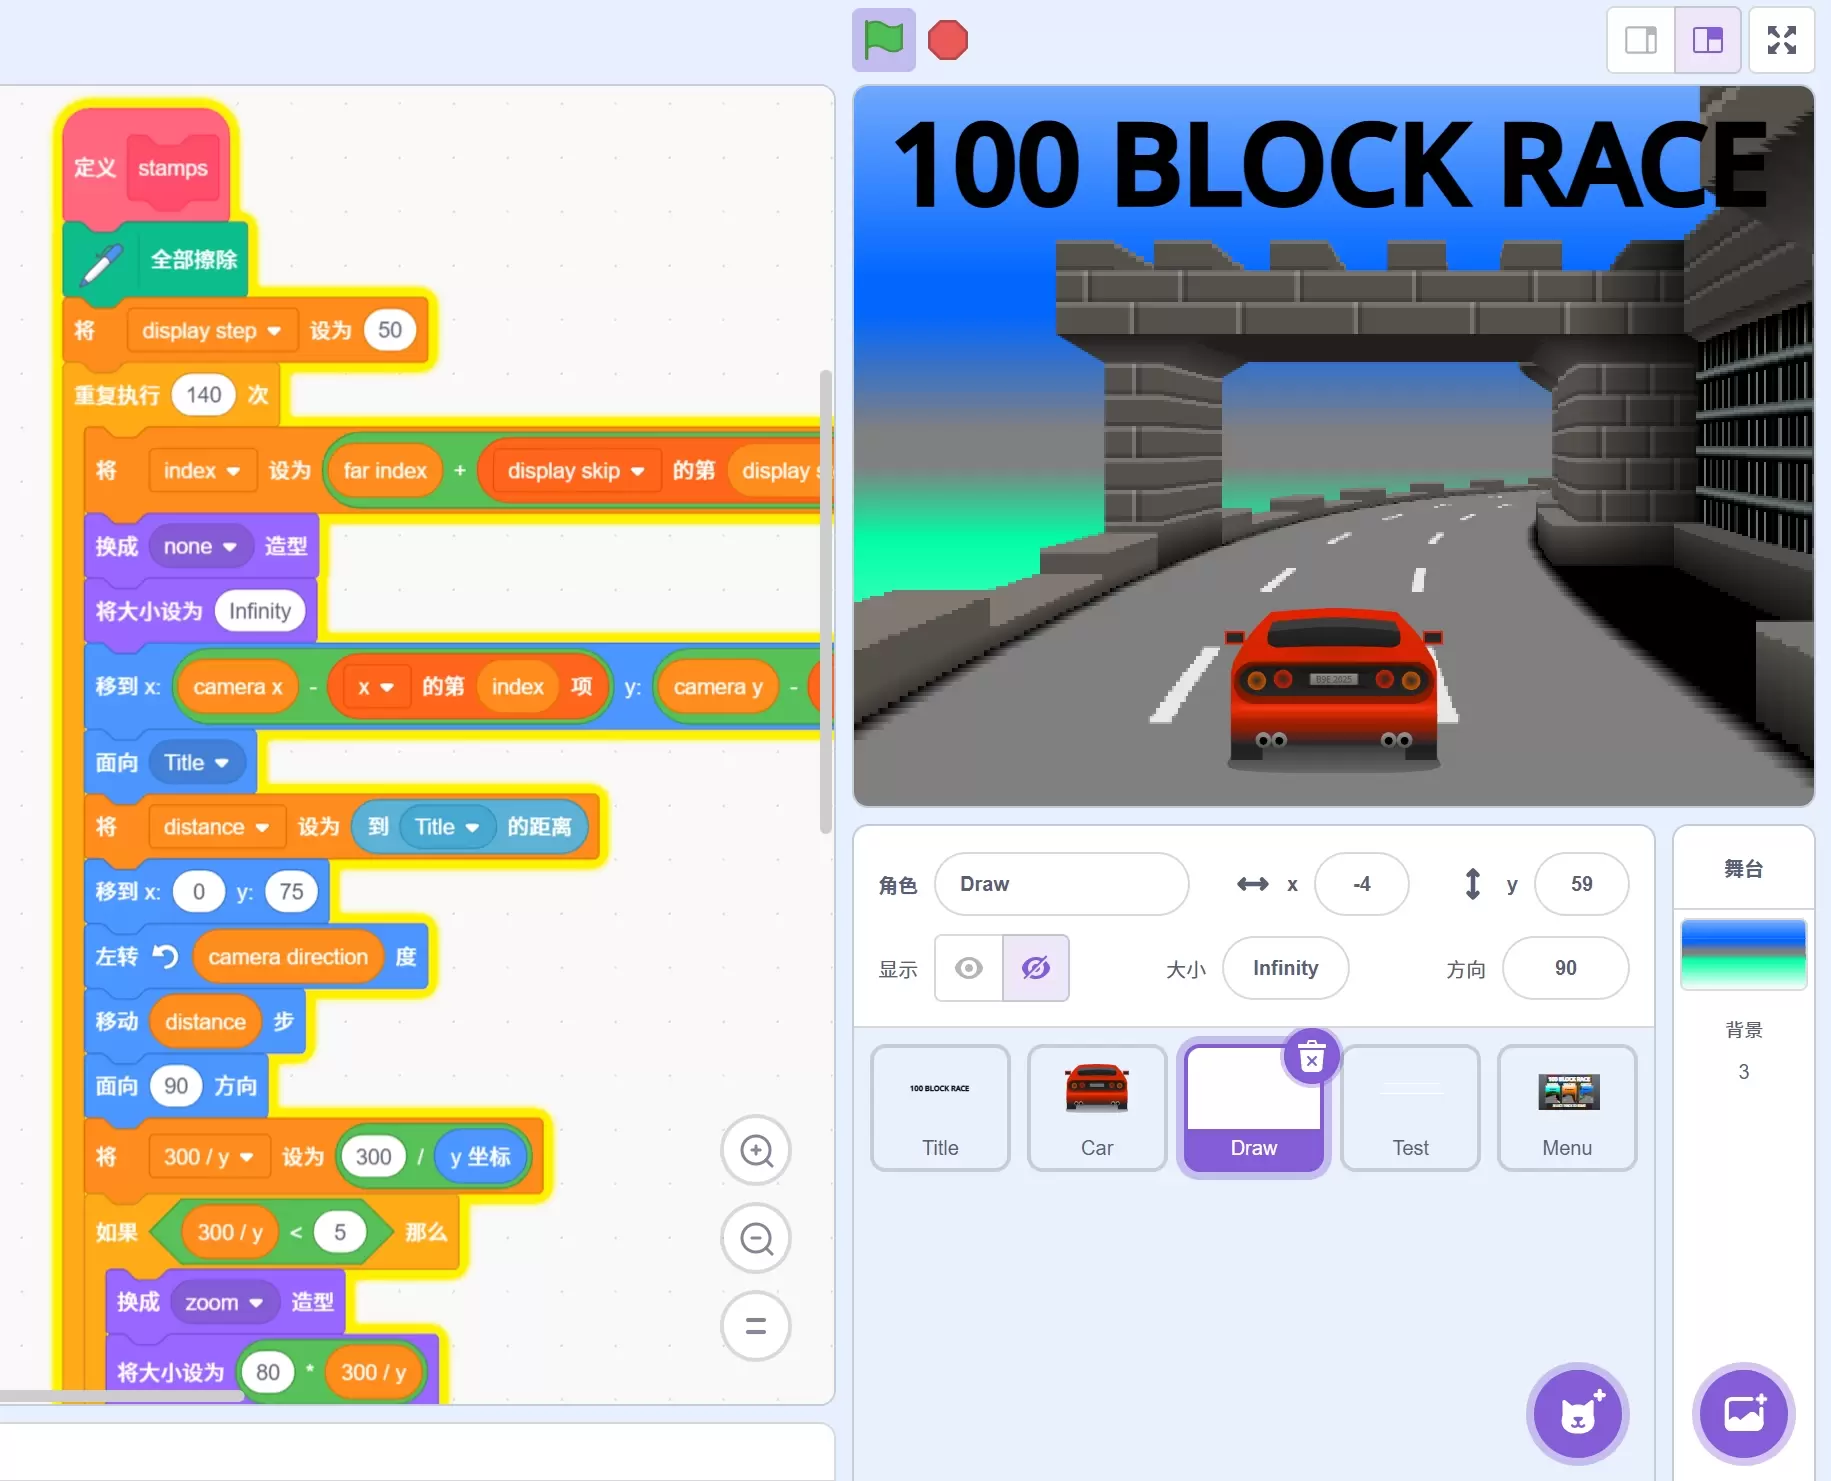1831x1481 pixels.
Task: Open the add backdrop button
Action: pos(1744,1414)
